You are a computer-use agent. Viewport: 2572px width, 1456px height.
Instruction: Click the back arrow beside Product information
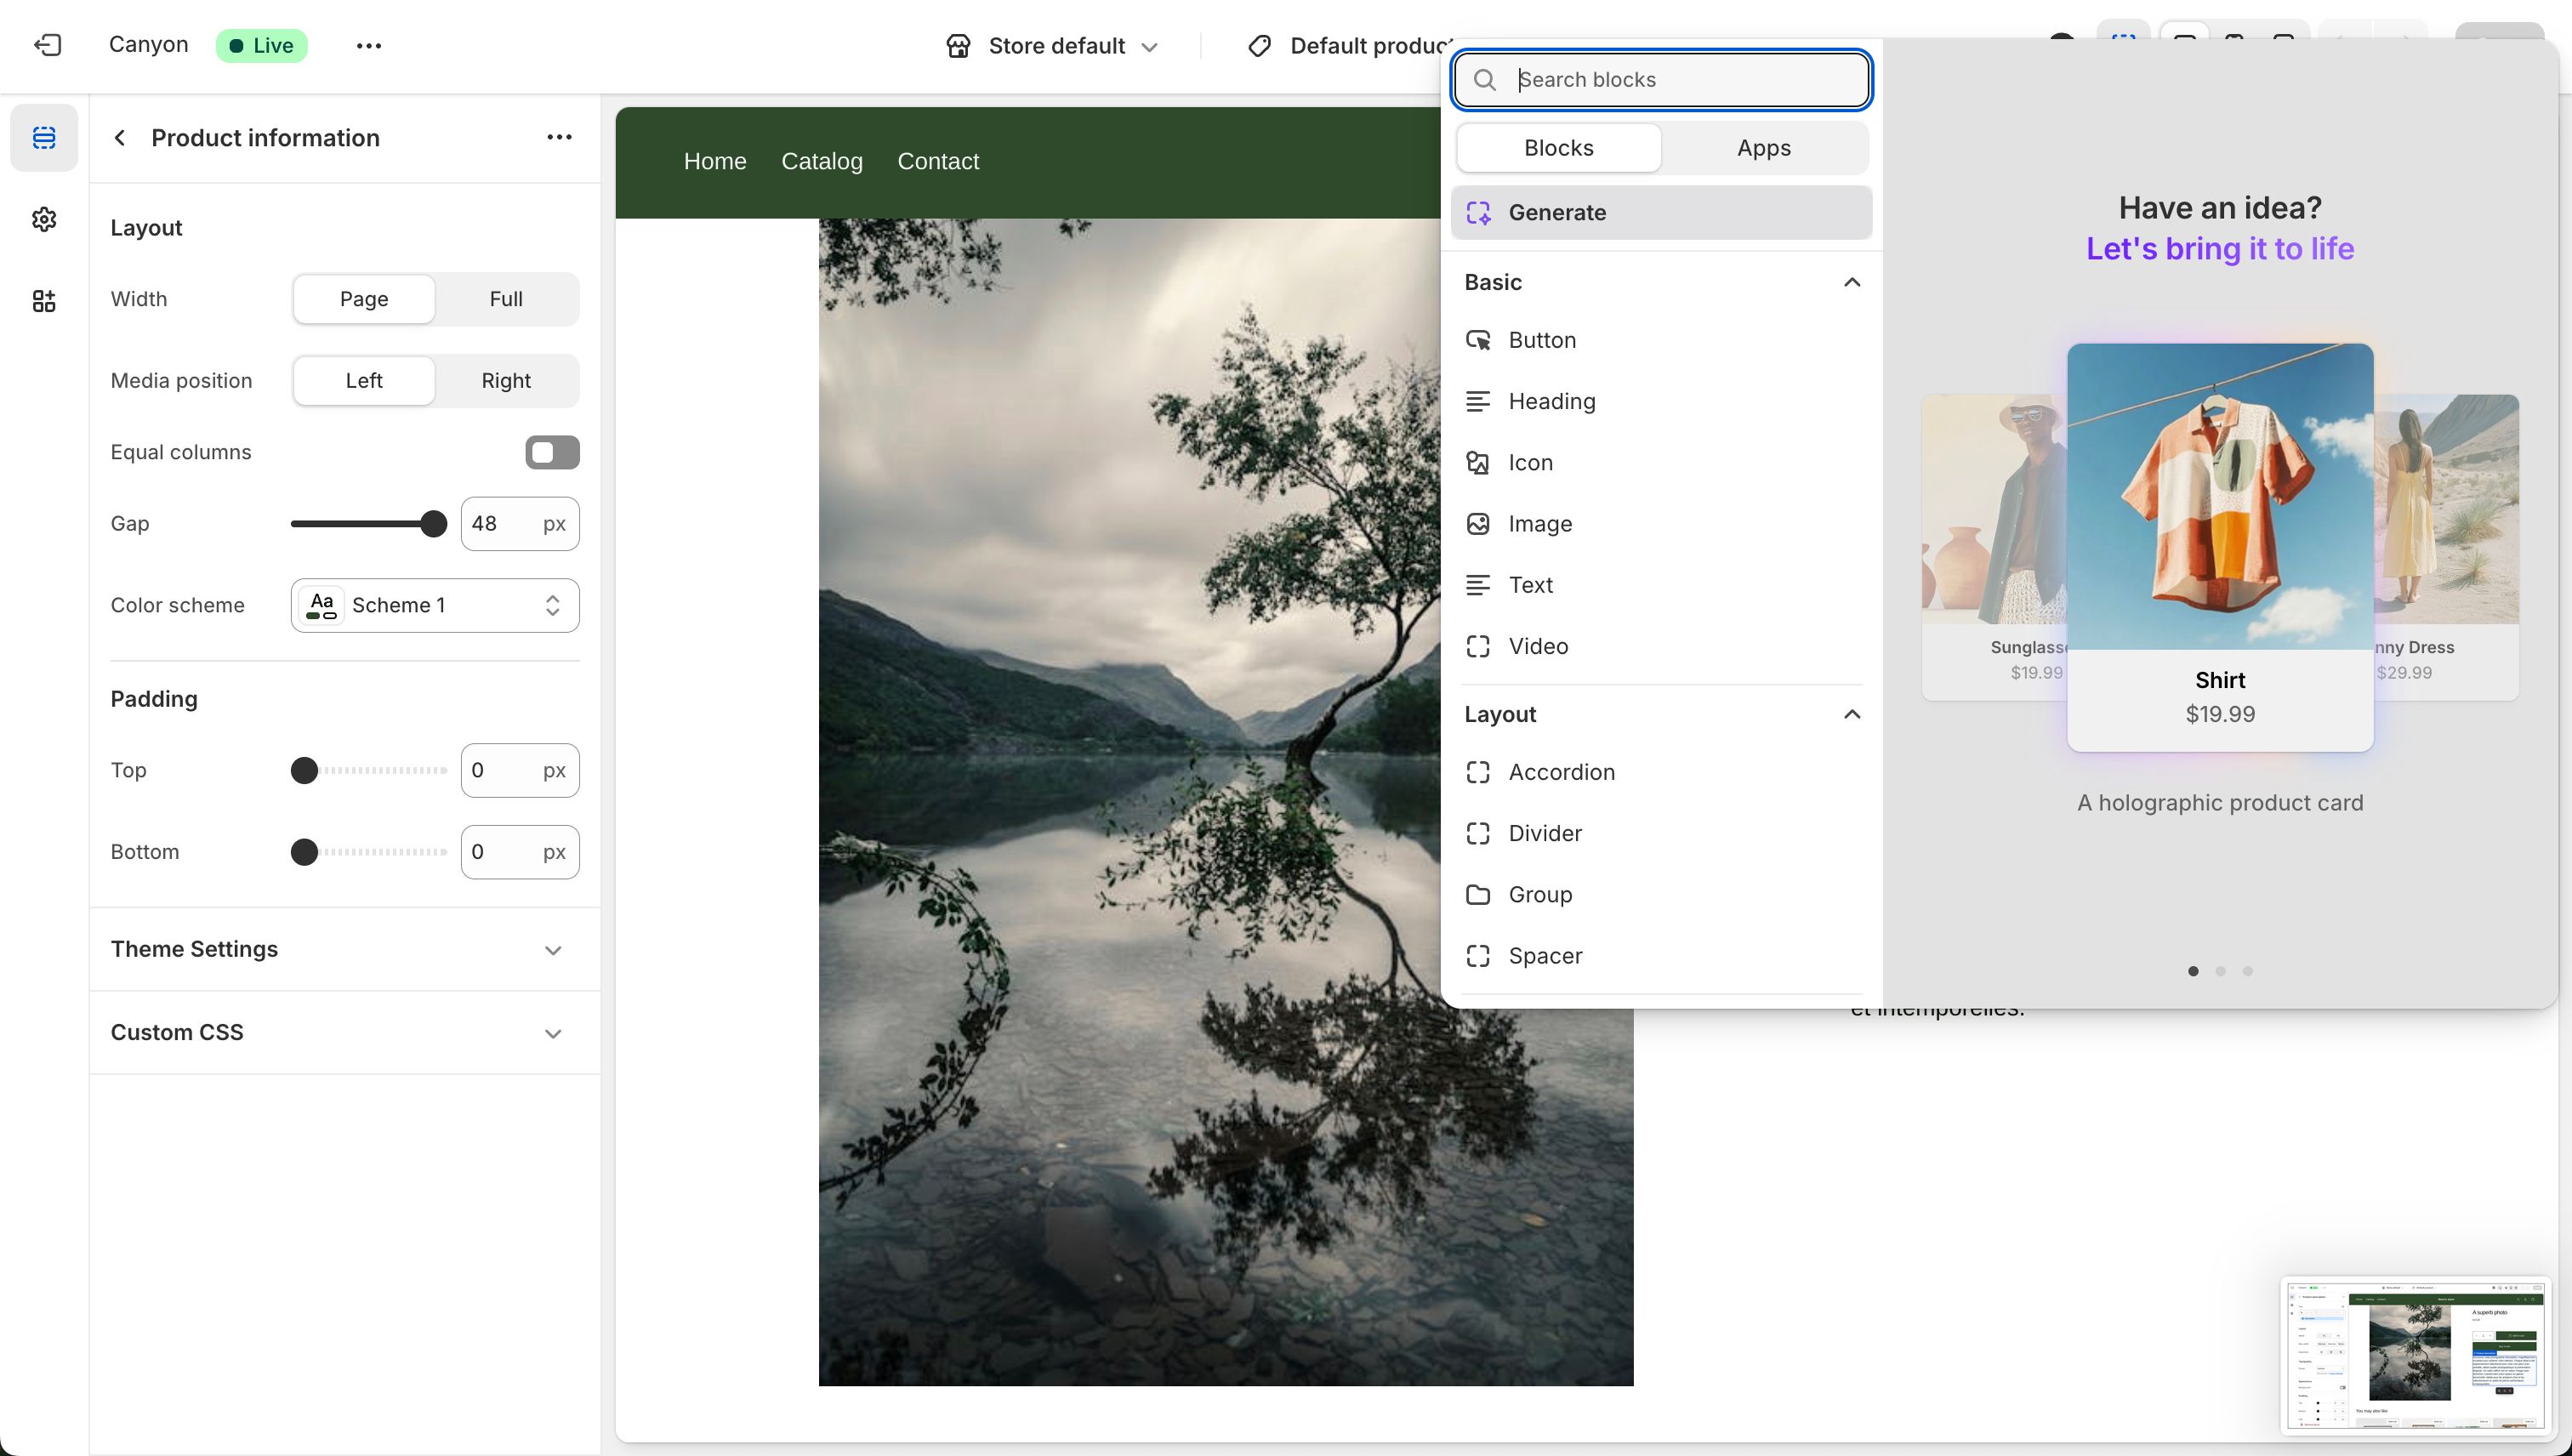click(x=120, y=138)
